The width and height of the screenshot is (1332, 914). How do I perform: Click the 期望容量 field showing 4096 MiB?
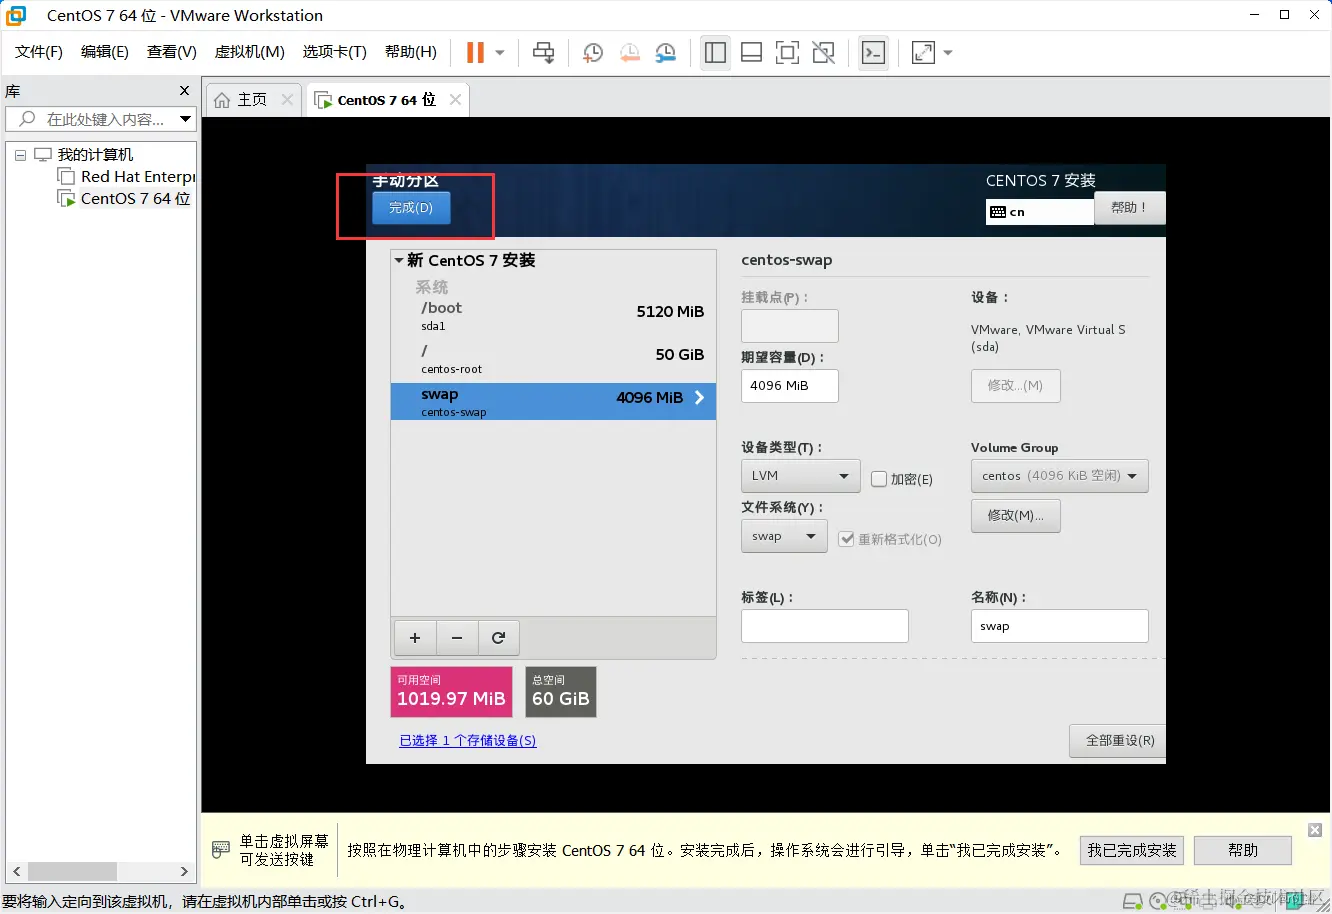coord(790,386)
